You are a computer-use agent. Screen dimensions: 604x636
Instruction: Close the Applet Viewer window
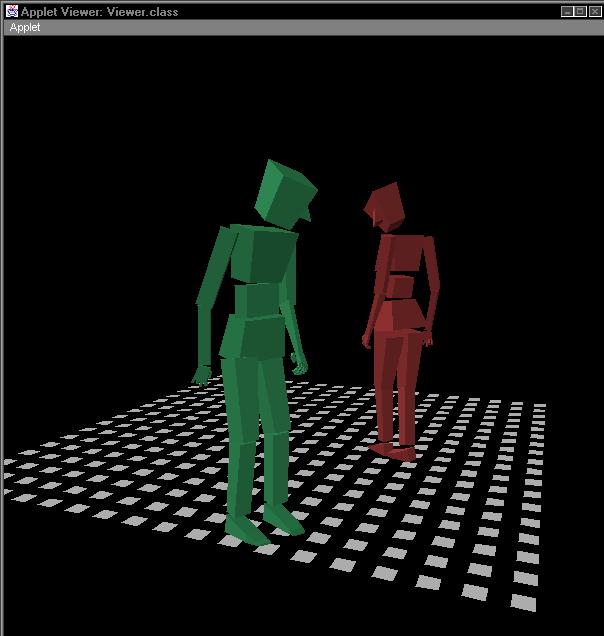tap(593, 11)
